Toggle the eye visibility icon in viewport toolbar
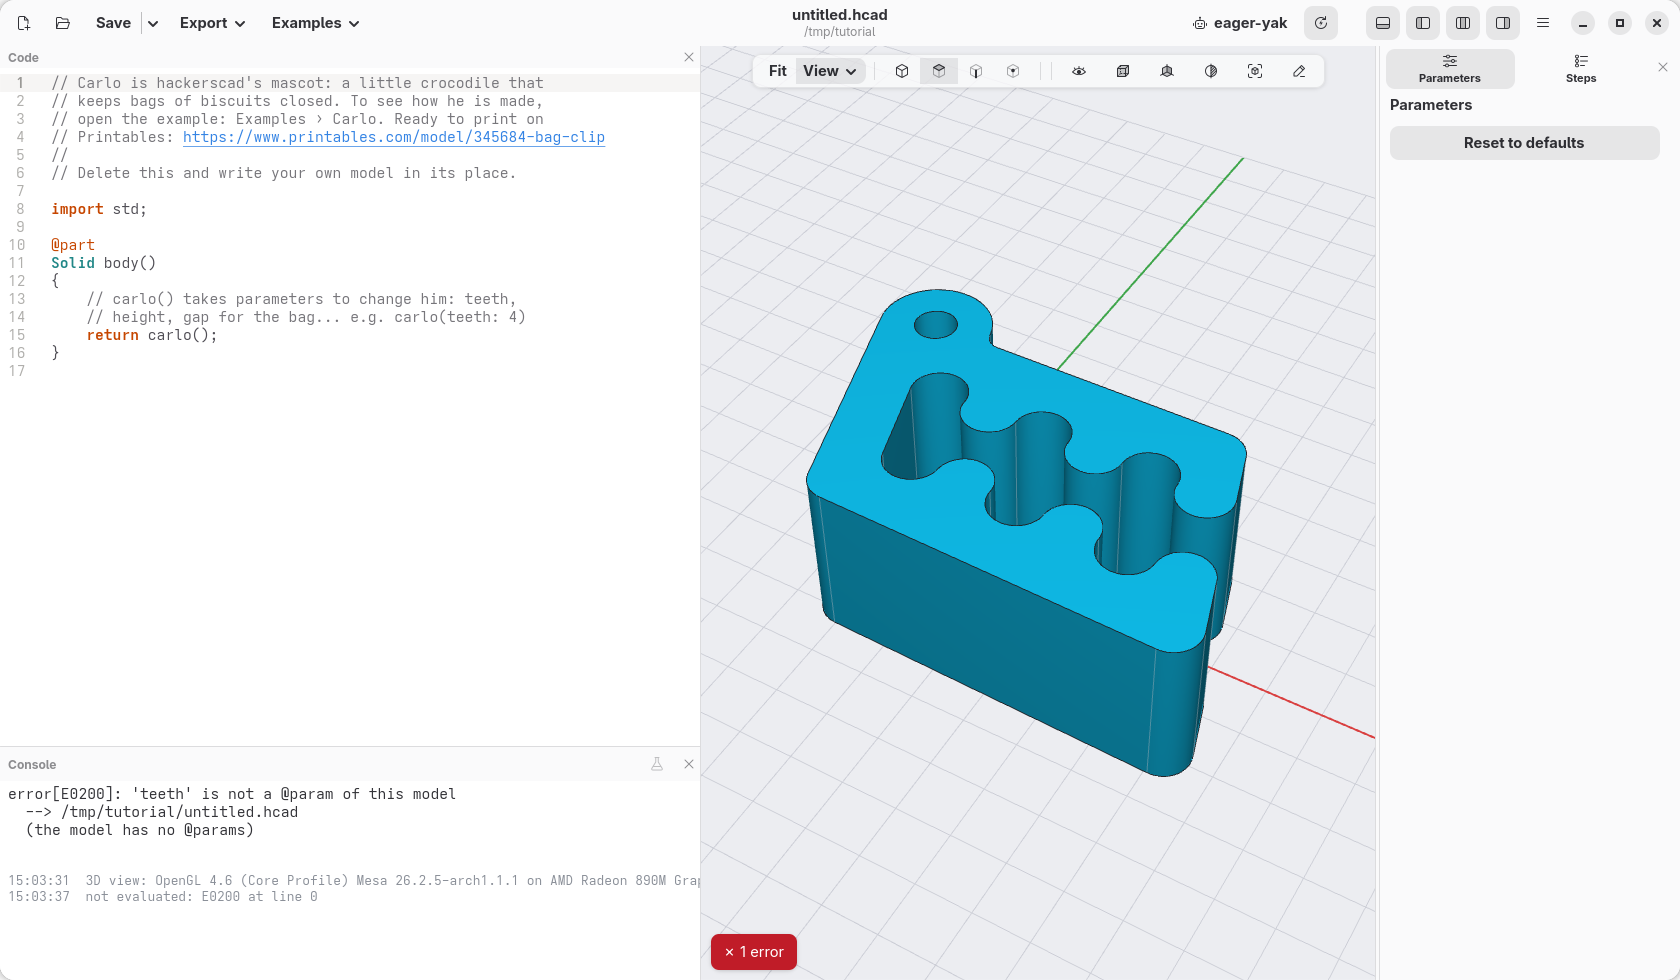The height and width of the screenshot is (980, 1680). [1079, 71]
